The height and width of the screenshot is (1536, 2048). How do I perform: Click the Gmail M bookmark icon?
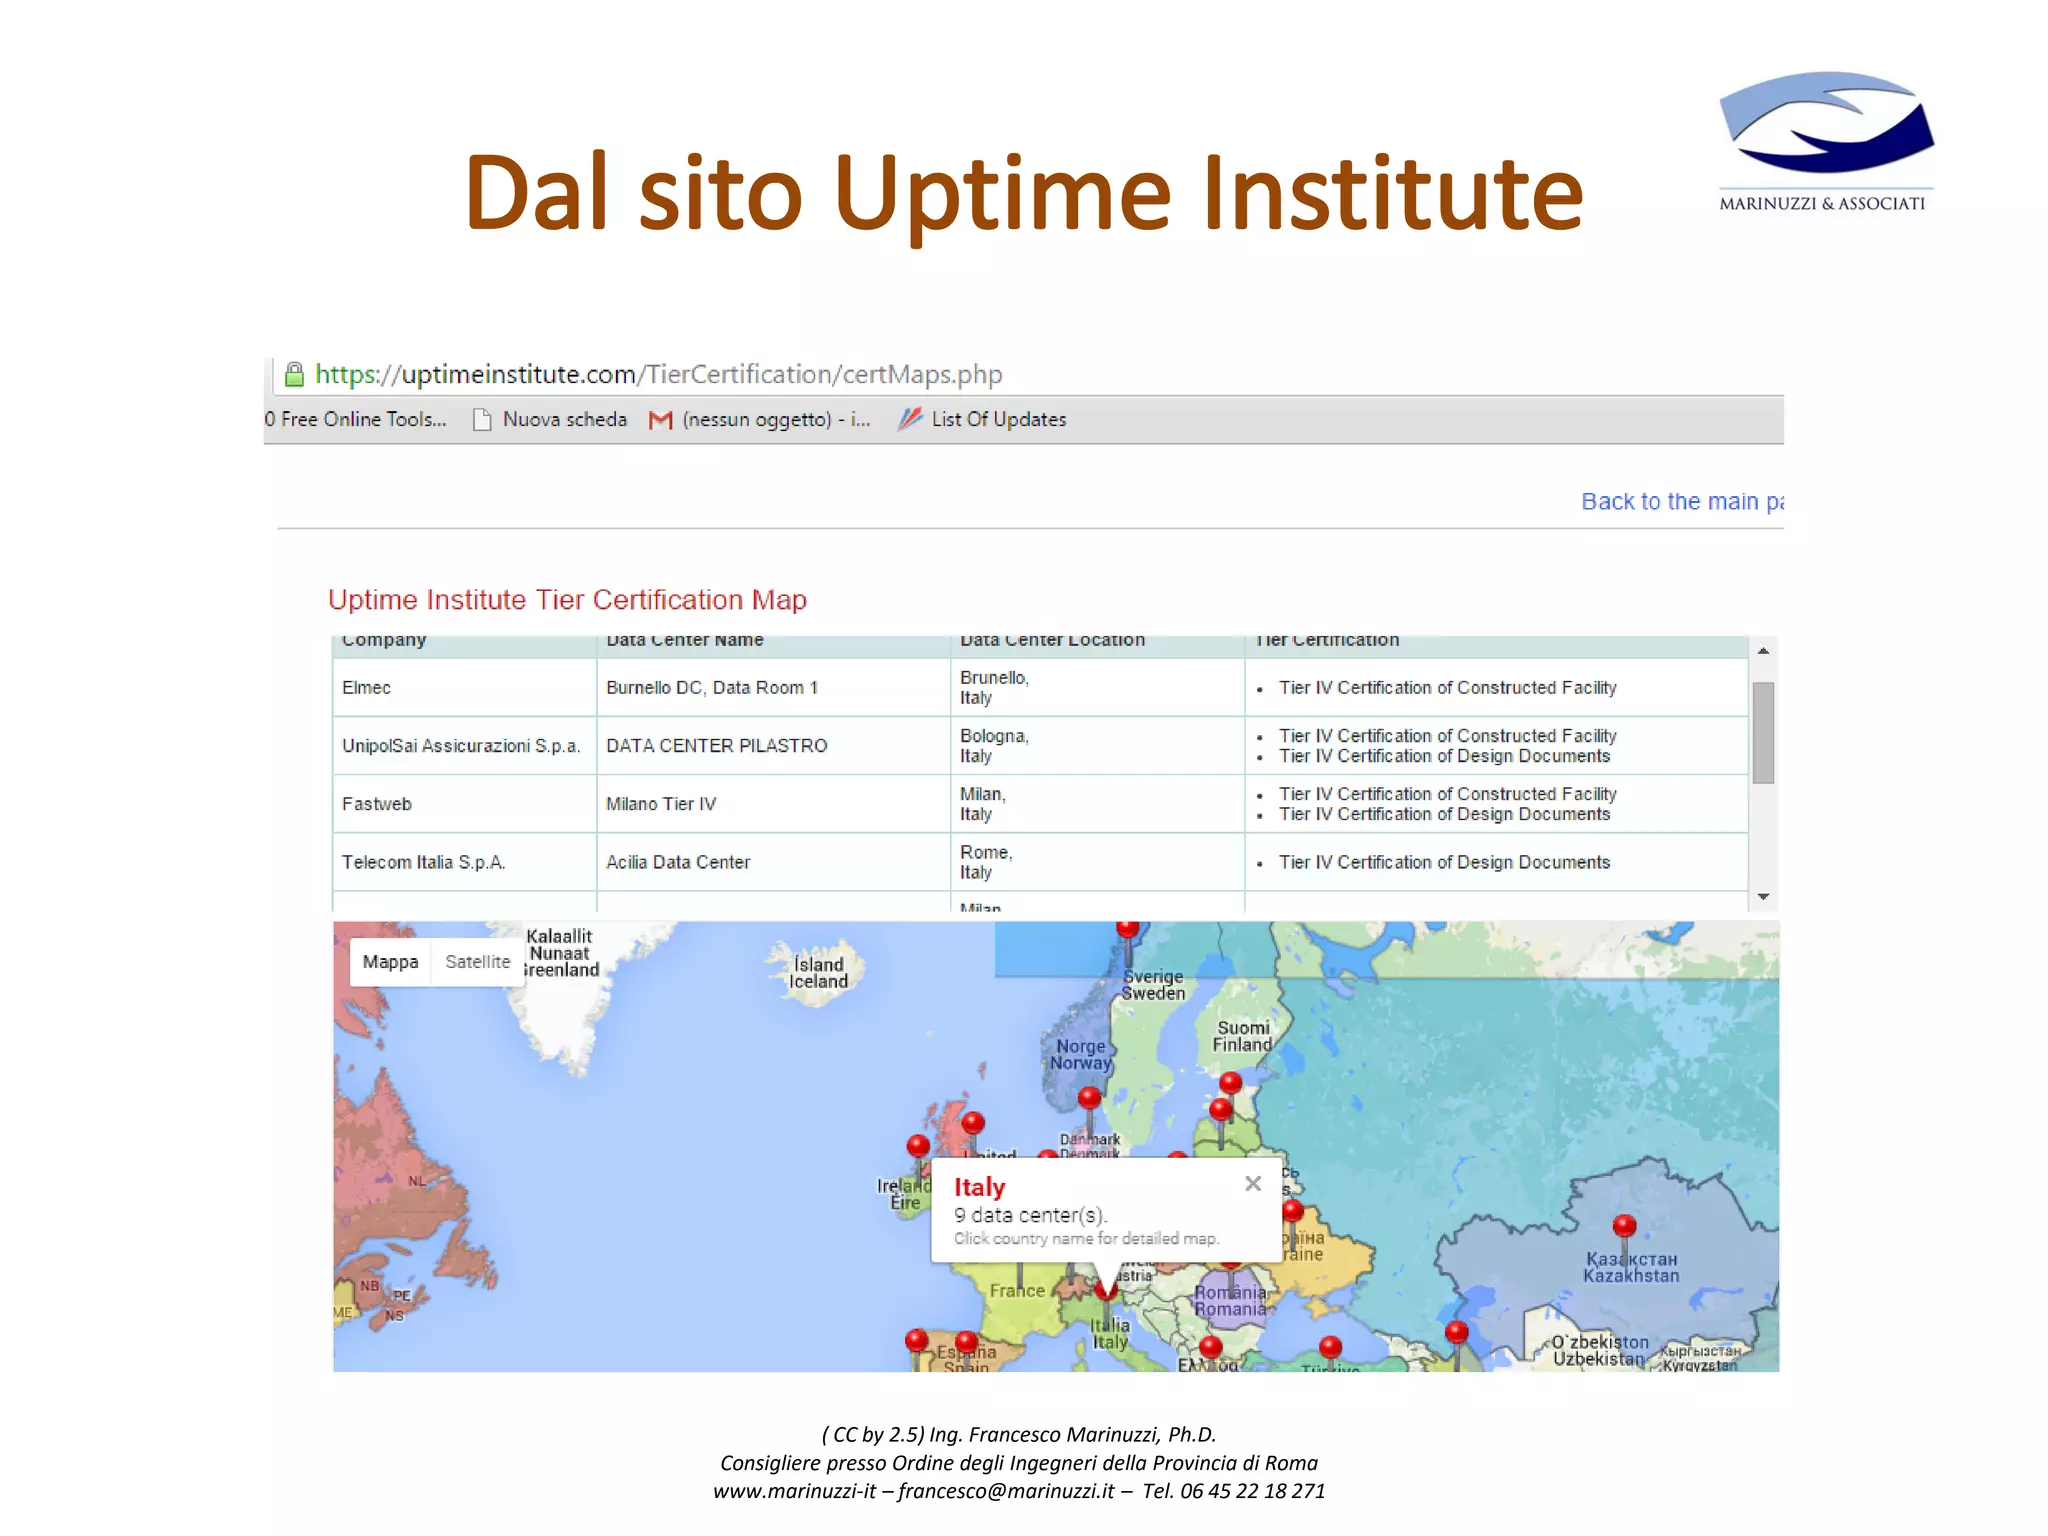[660, 420]
